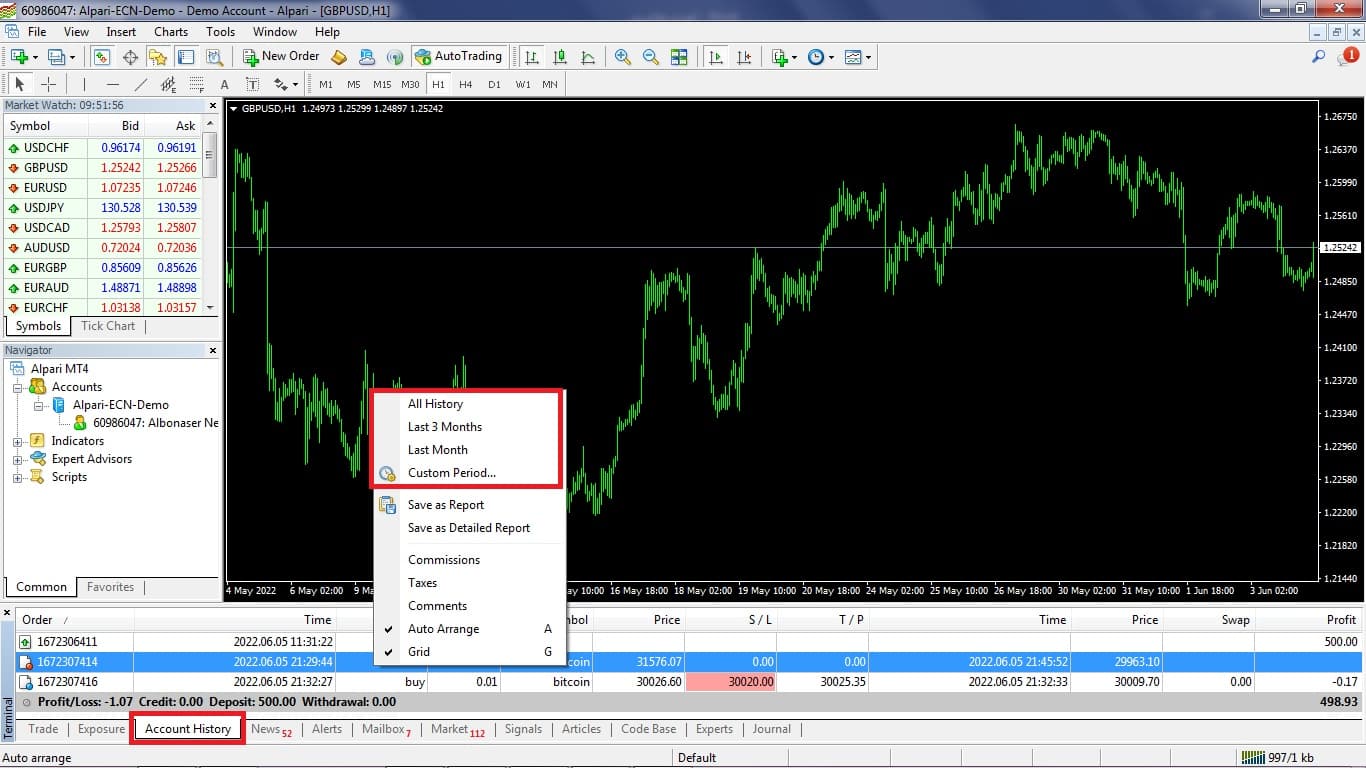The width and height of the screenshot is (1366, 768).
Task: Expand the Indicators node in Navigator
Action: coord(18,441)
